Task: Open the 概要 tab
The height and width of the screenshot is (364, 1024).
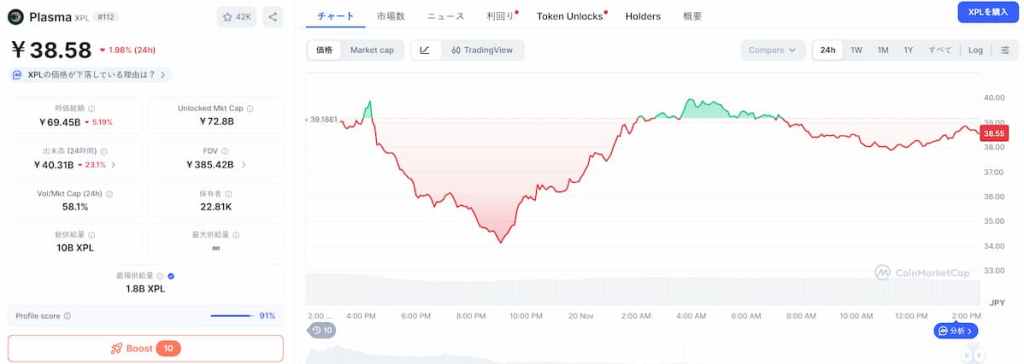Action: click(x=692, y=16)
